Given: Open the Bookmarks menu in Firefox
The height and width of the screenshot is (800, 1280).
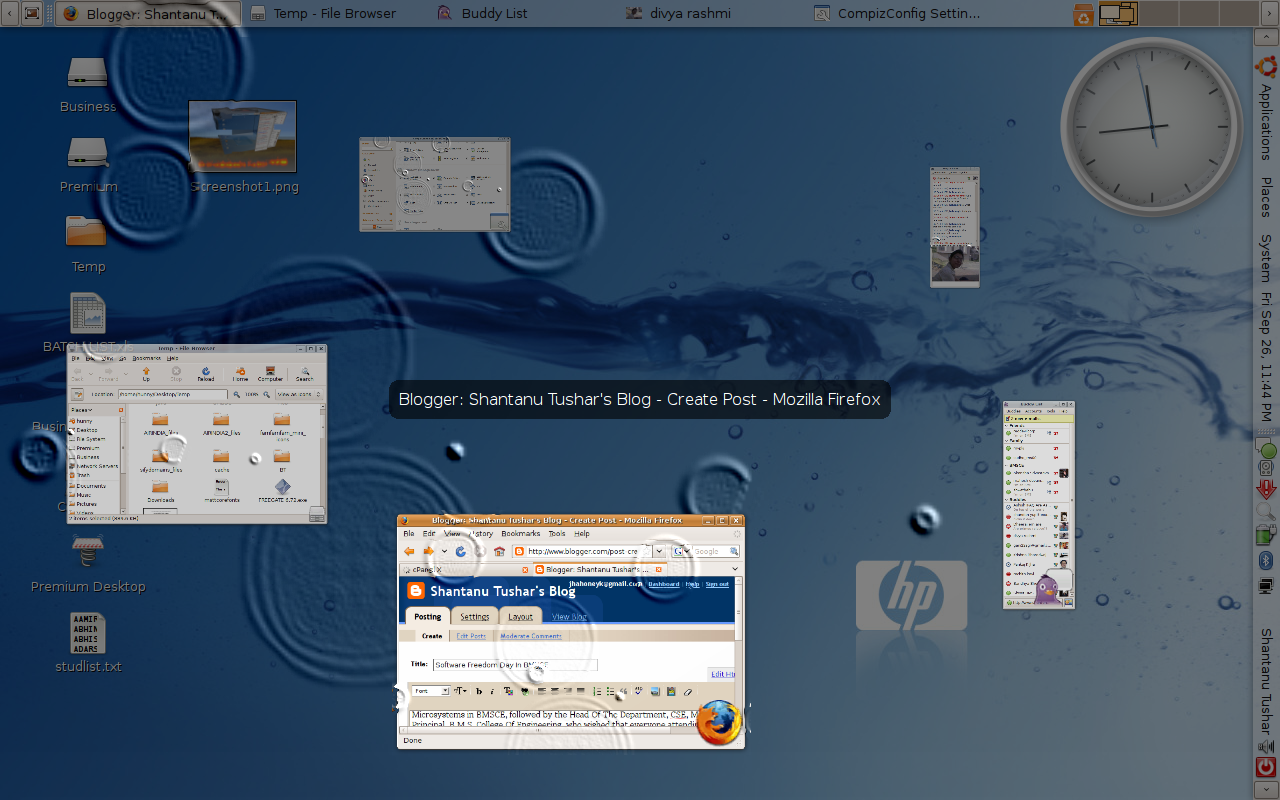Looking at the screenshot, I should coord(520,534).
